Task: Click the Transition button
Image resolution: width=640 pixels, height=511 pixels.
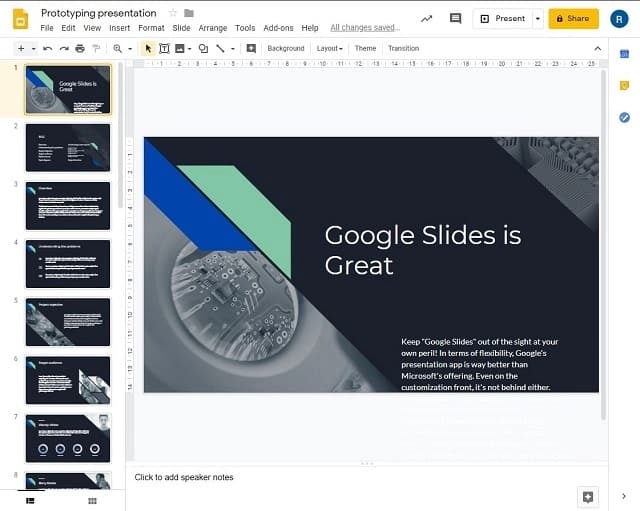Action: 404,48
